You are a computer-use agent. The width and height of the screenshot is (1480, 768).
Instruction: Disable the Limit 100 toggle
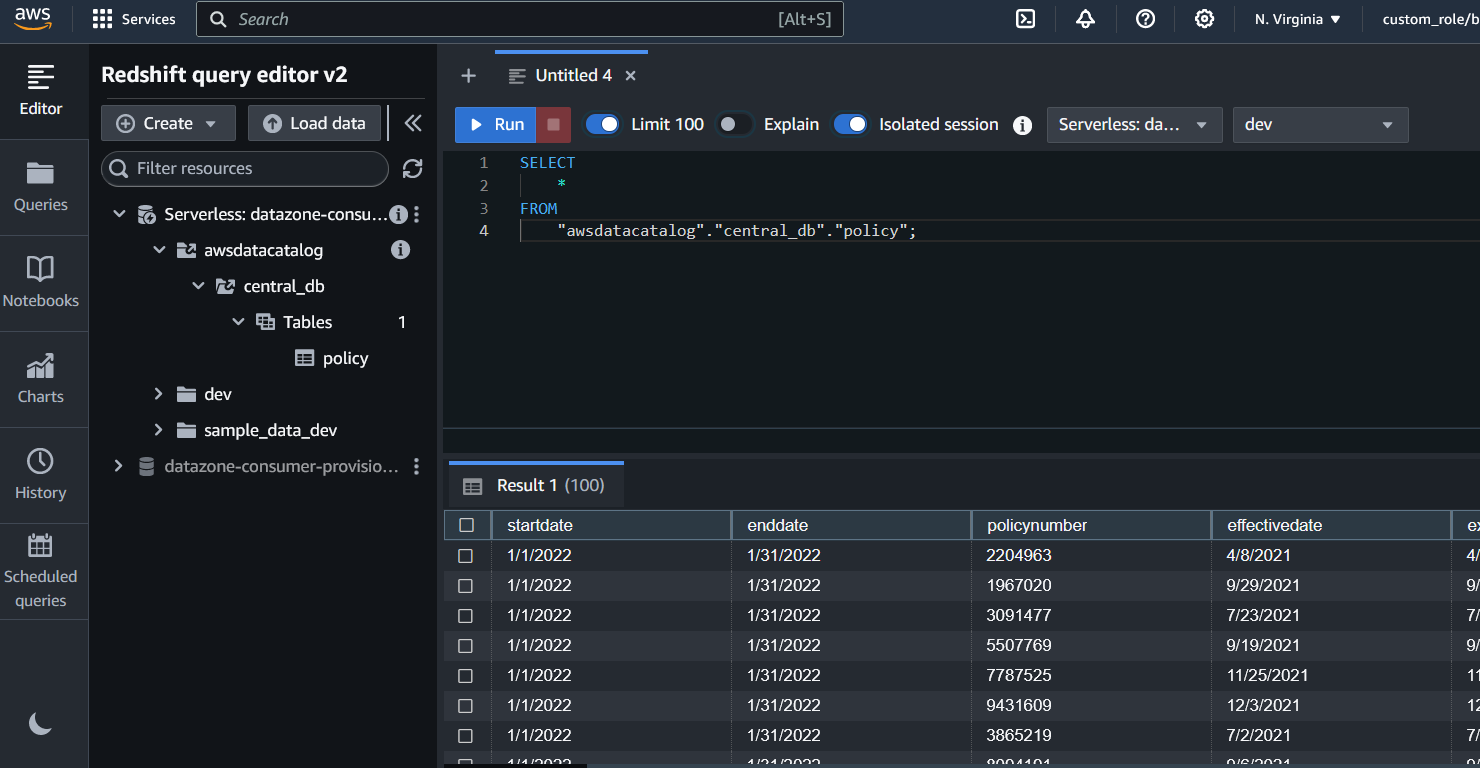603,124
